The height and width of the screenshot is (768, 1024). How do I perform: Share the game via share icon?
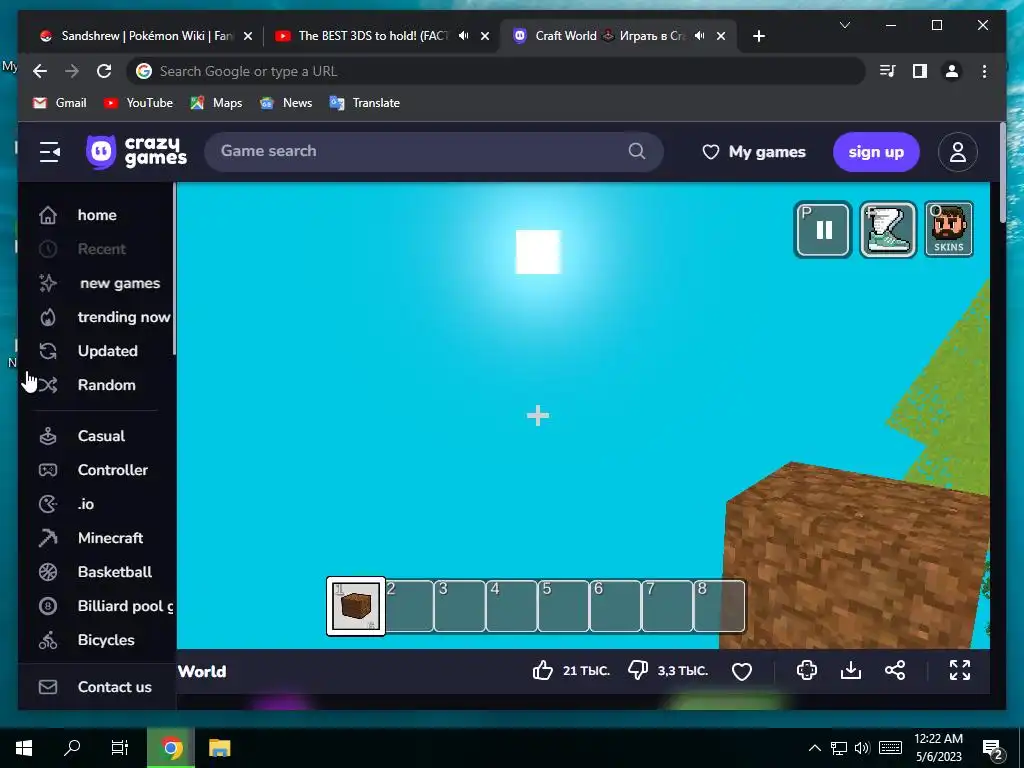click(x=895, y=670)
